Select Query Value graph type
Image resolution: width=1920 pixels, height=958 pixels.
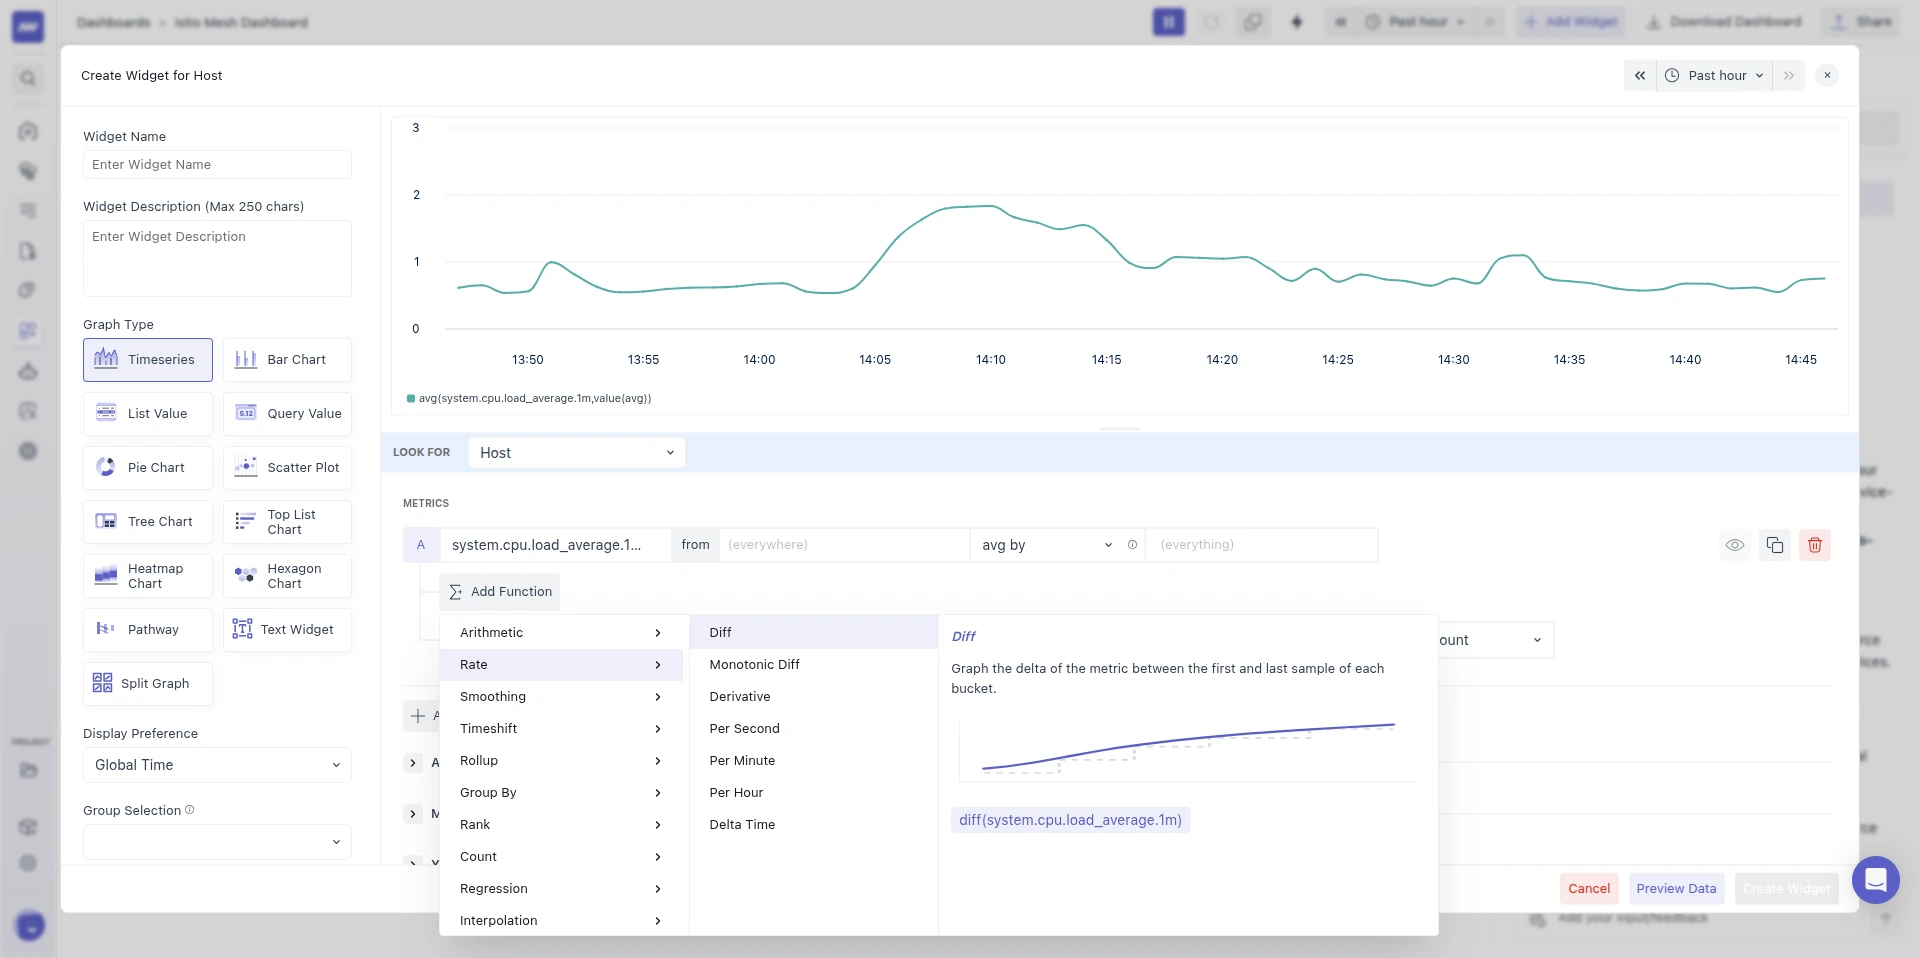click(x=287, y=414)
